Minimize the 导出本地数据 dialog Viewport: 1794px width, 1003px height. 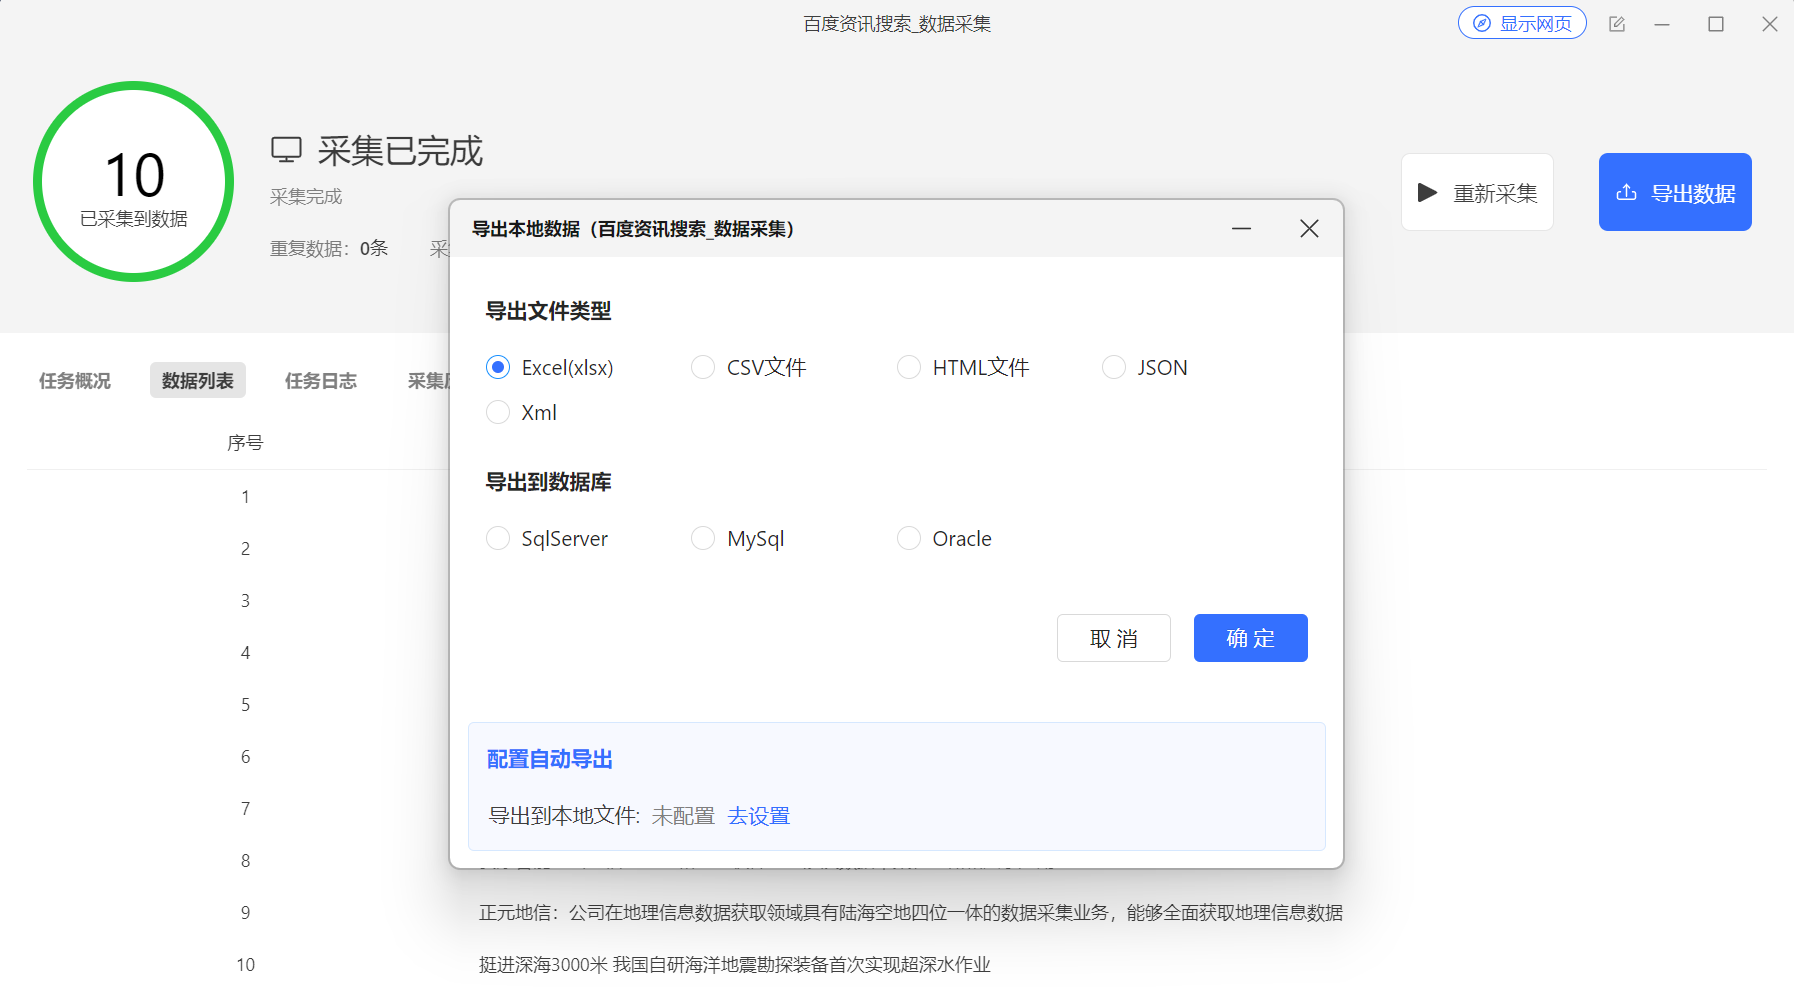pyautogui.click(x=1242, y=229)
